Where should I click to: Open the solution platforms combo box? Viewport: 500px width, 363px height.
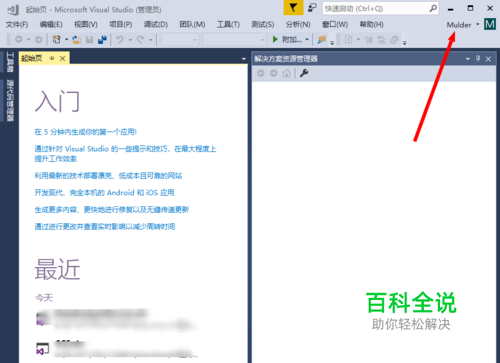234,40
